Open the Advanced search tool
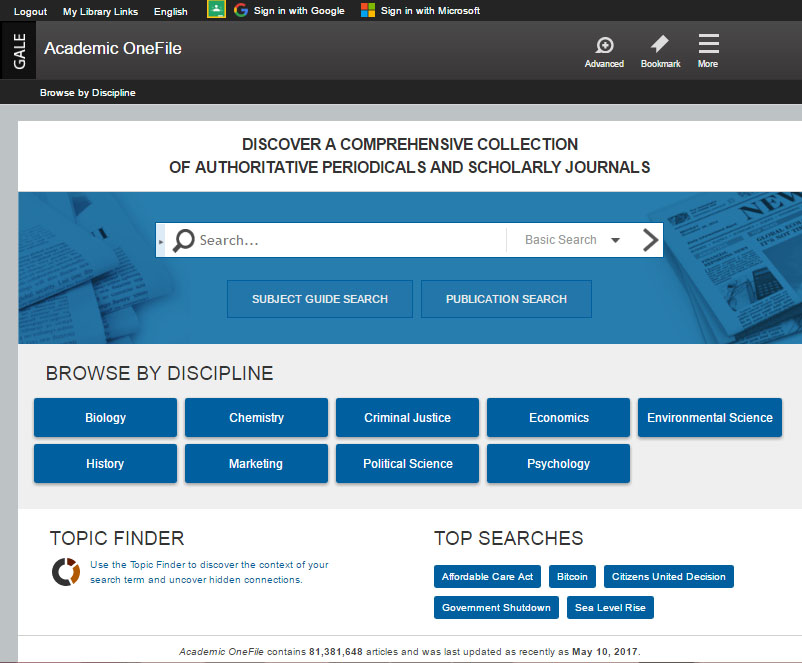 [604, 50]
